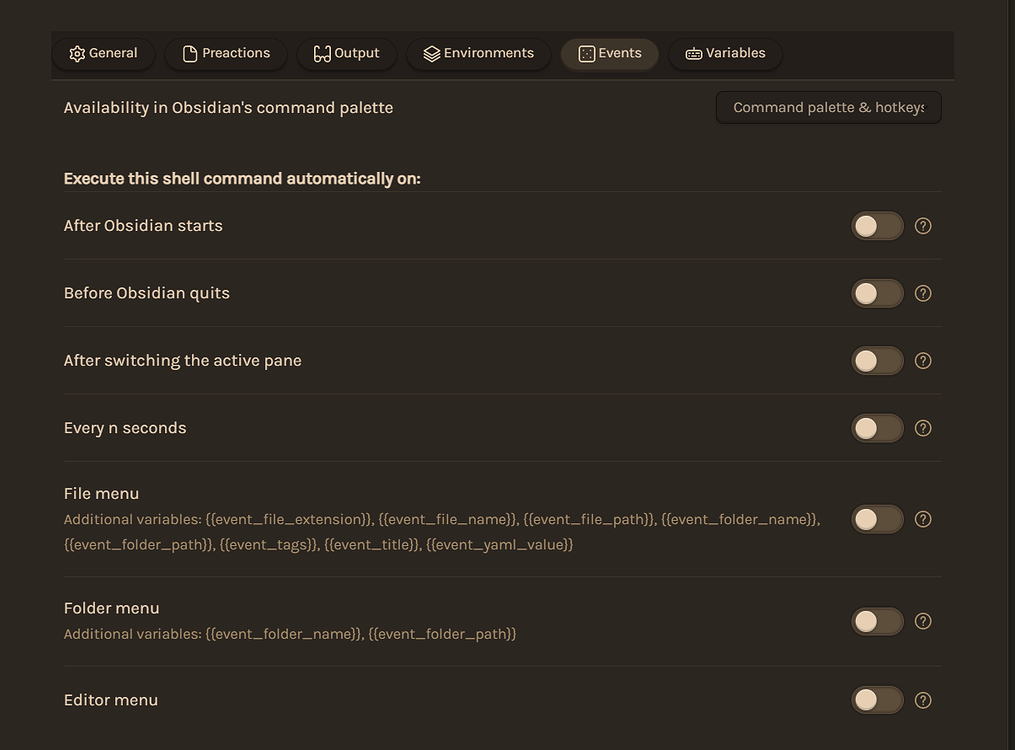This screenshot has width=1015, height=750.
Task: Select the Environments tab
Action: point(478,54)
